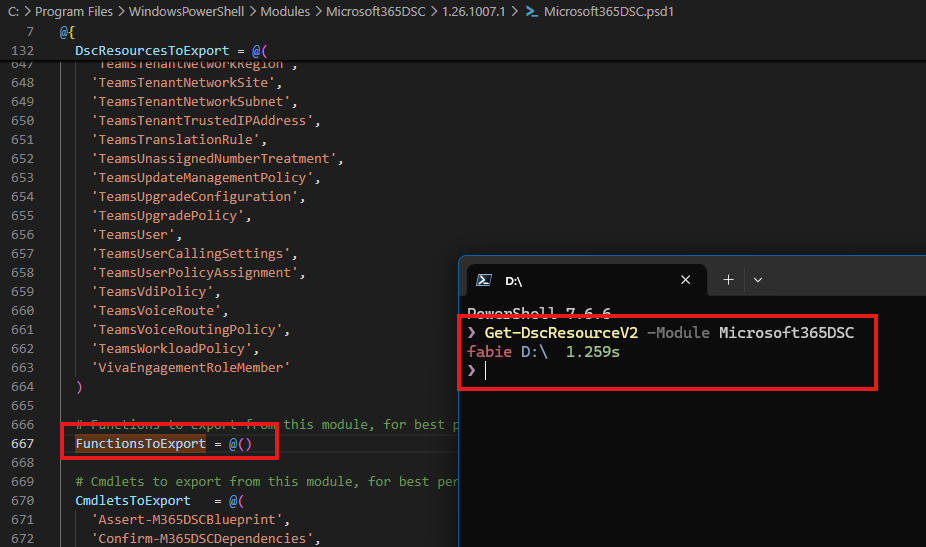The image size is (926, 547).
Task: Click 'fabie' username in terminal prompt
Action: point(489,352)
